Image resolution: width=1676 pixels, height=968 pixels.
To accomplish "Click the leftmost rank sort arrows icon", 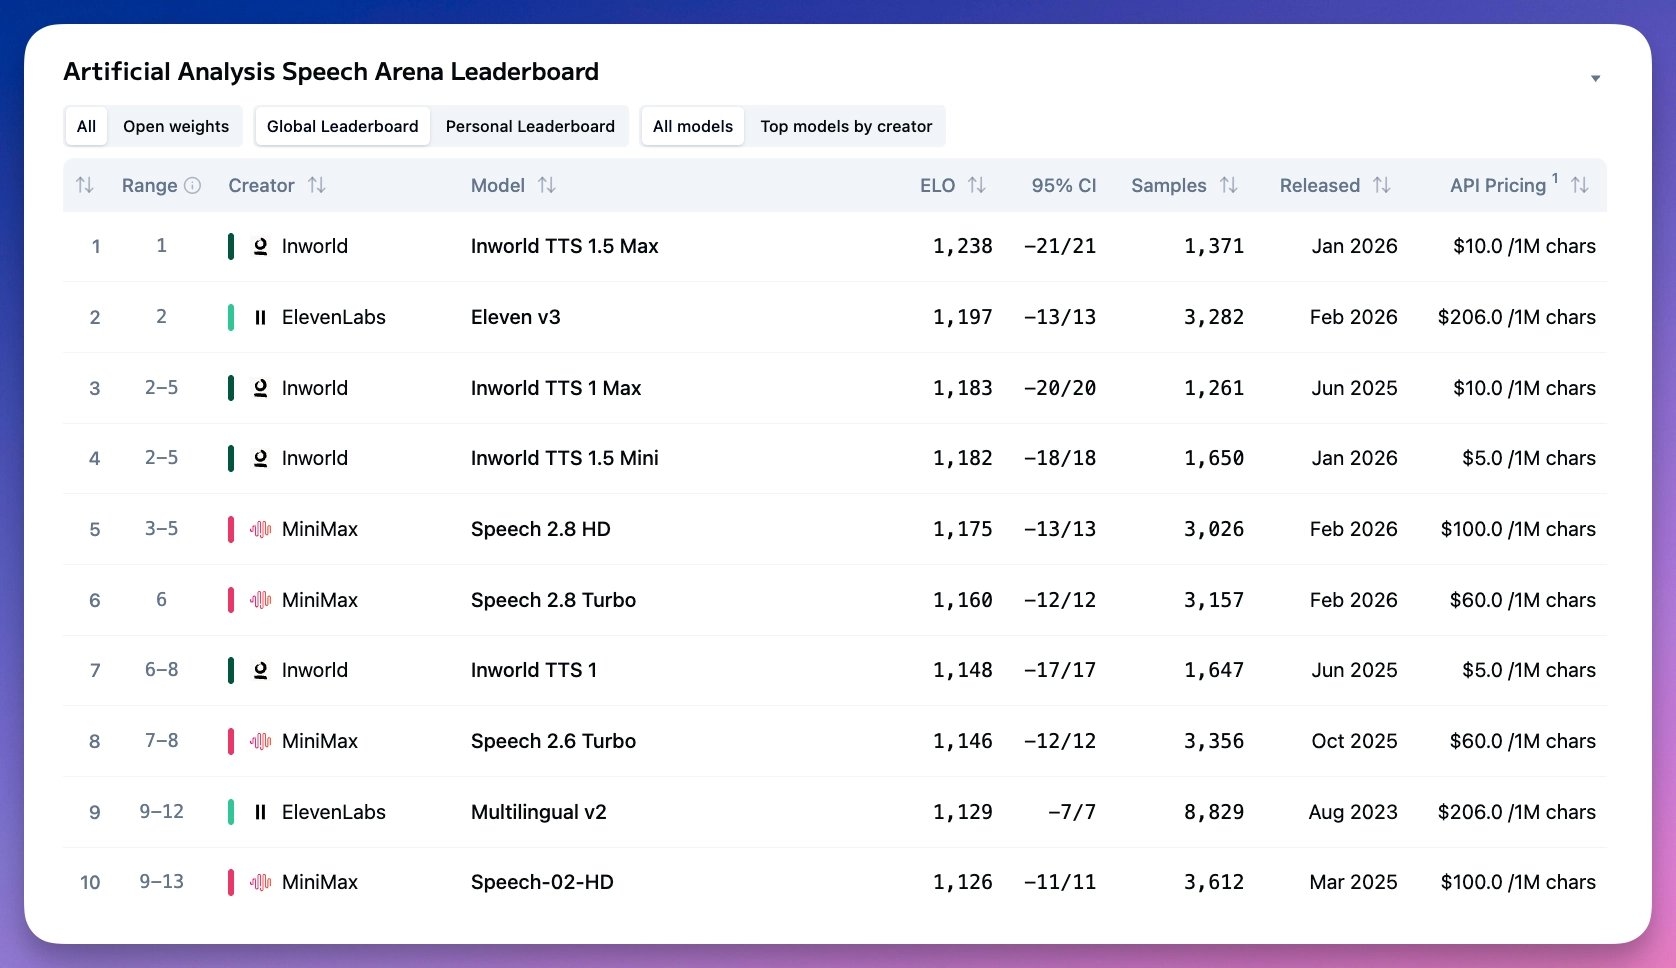I will (x=84, y=185).
